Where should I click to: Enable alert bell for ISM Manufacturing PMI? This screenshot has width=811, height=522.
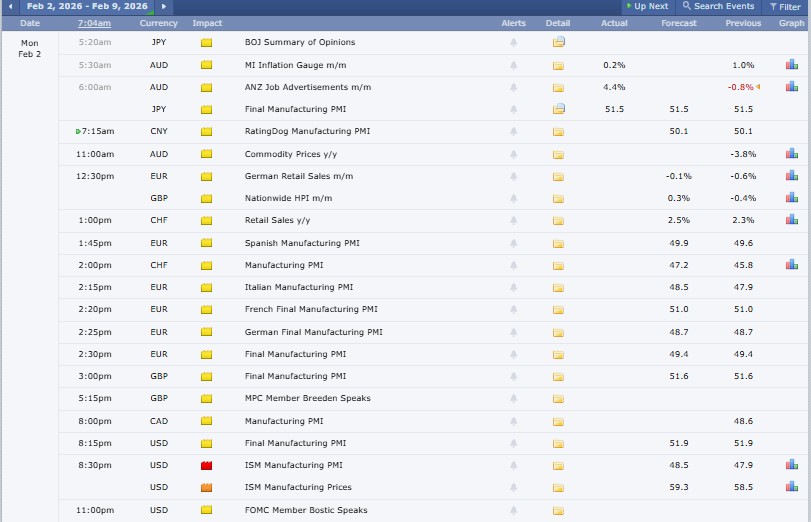click(x=514, y=466)
